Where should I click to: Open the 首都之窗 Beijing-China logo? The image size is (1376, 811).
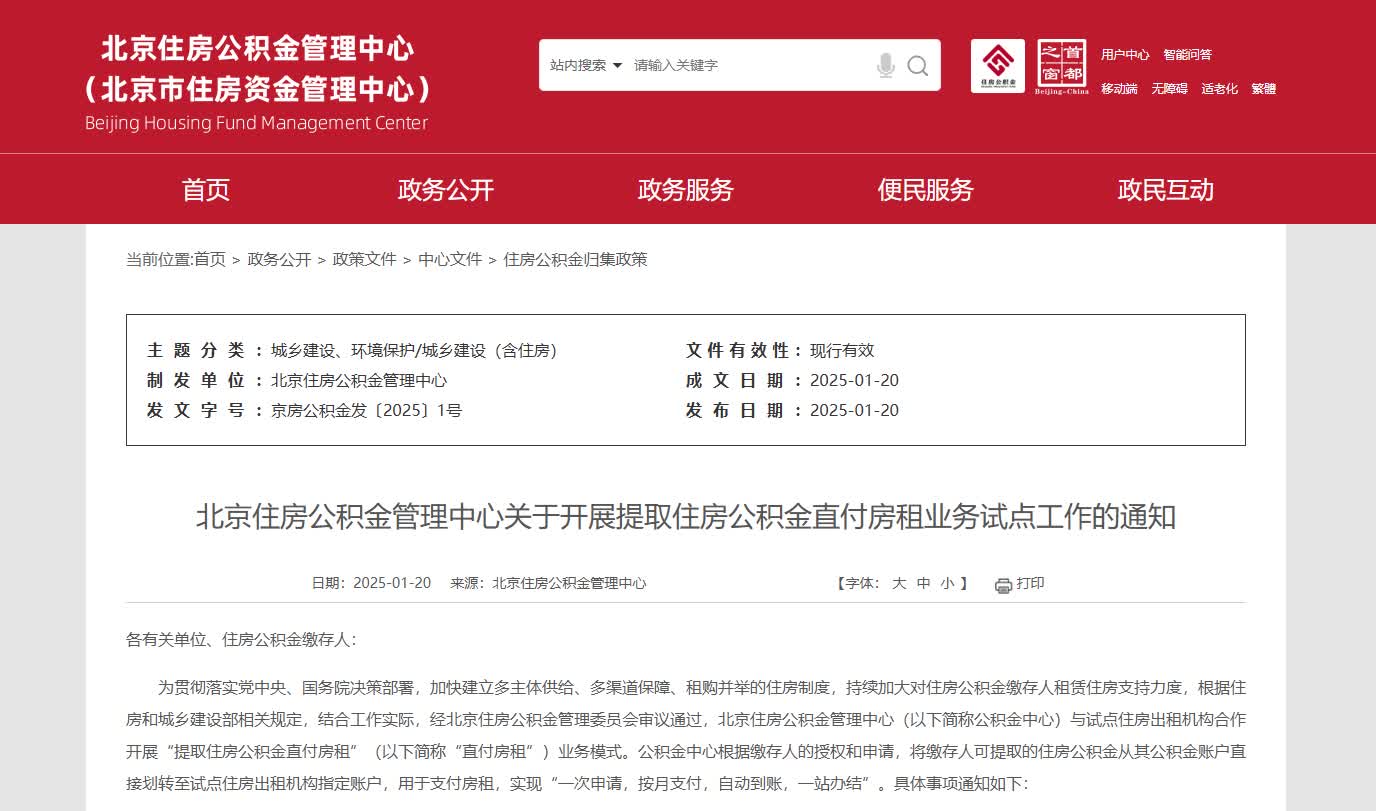[x=1062, y=66]
